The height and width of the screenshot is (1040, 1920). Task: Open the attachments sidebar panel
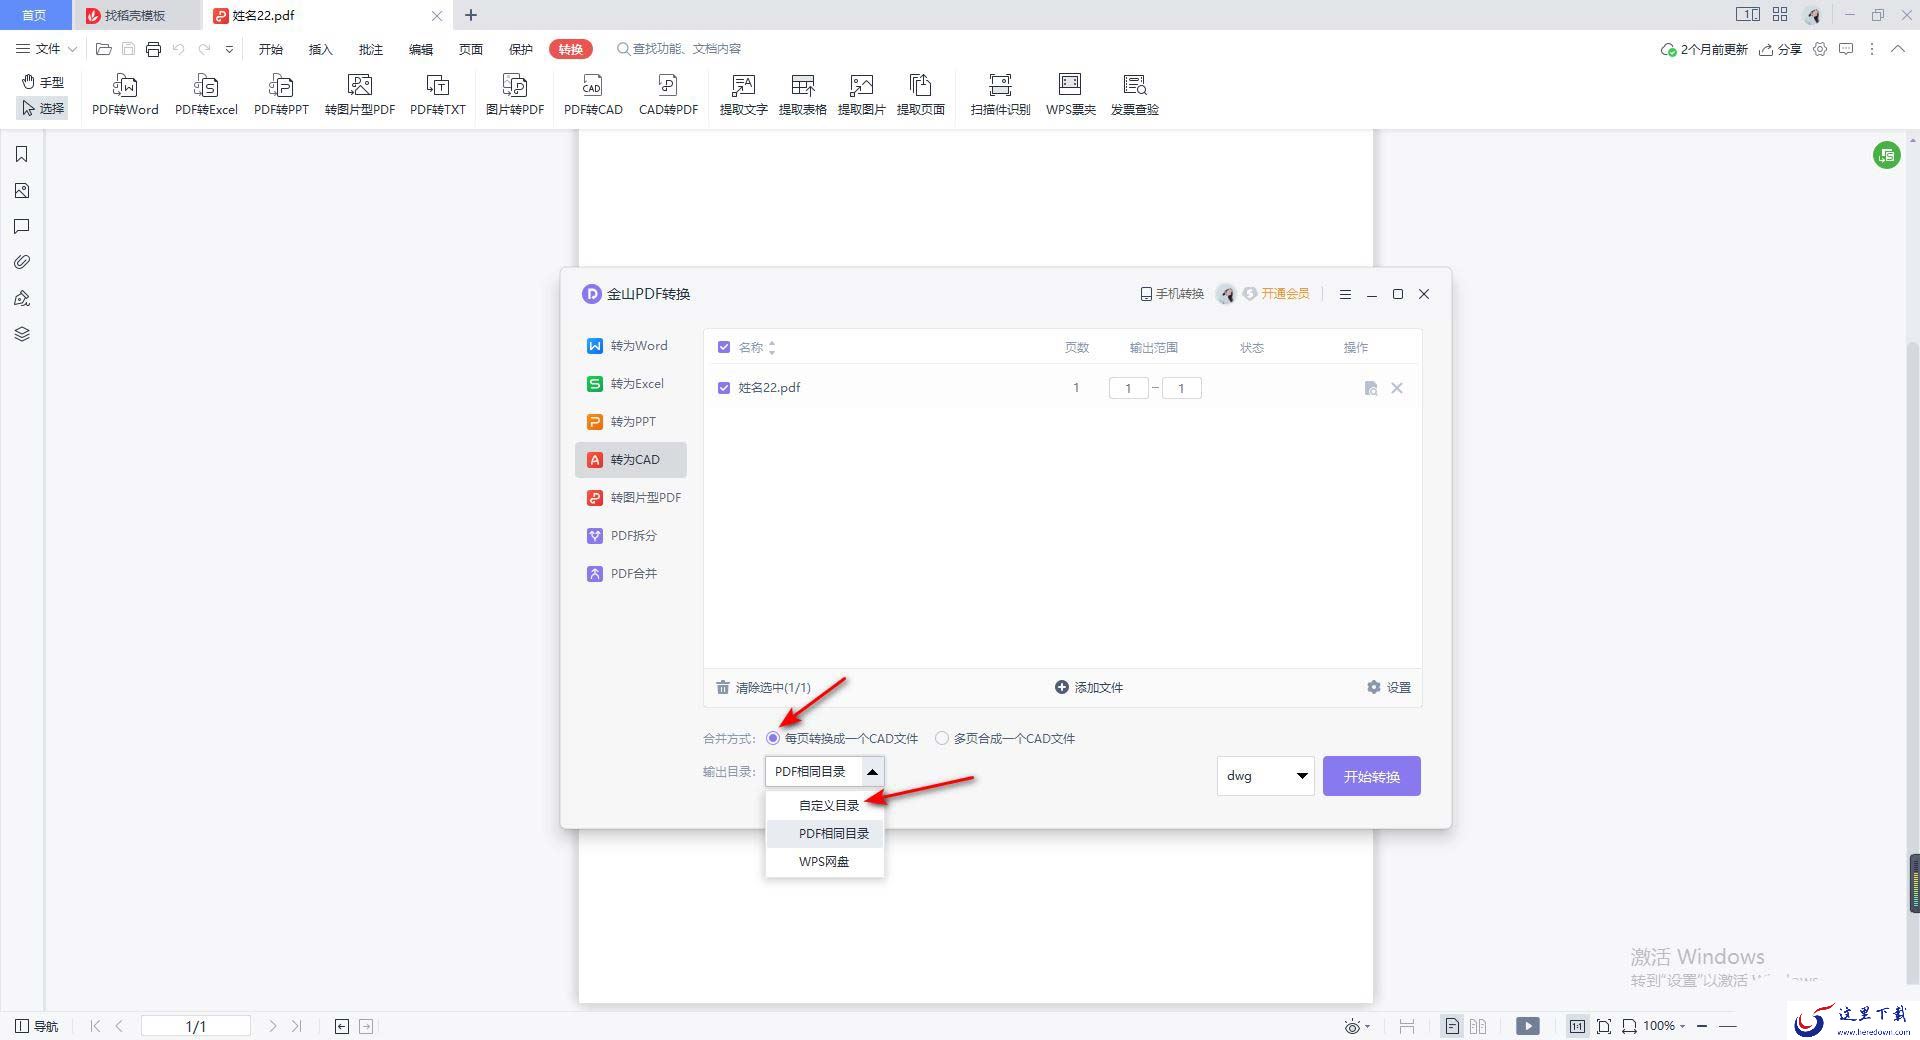(x=22, y=262)
